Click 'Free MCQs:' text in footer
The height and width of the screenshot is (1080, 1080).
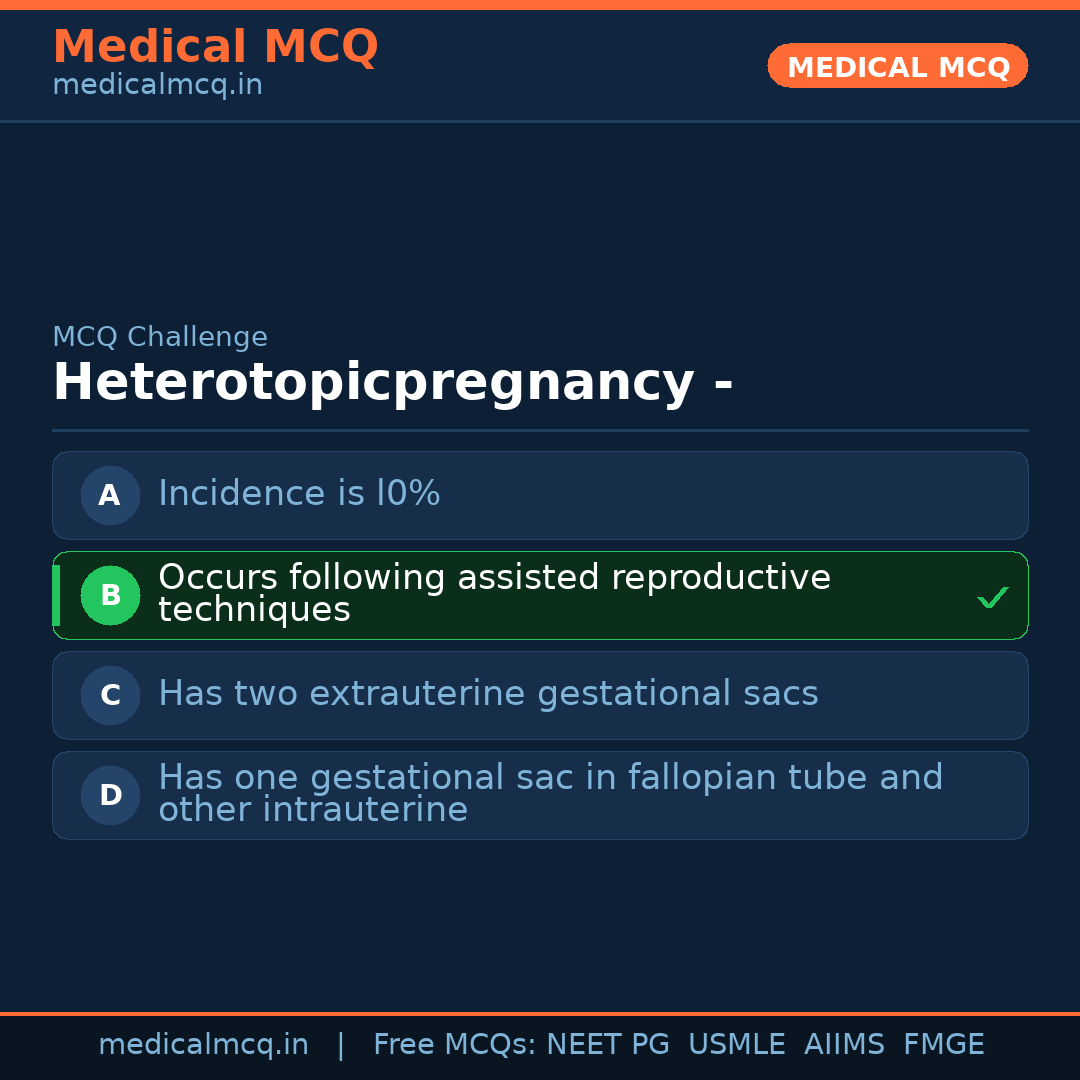(x=455, y=1045)
